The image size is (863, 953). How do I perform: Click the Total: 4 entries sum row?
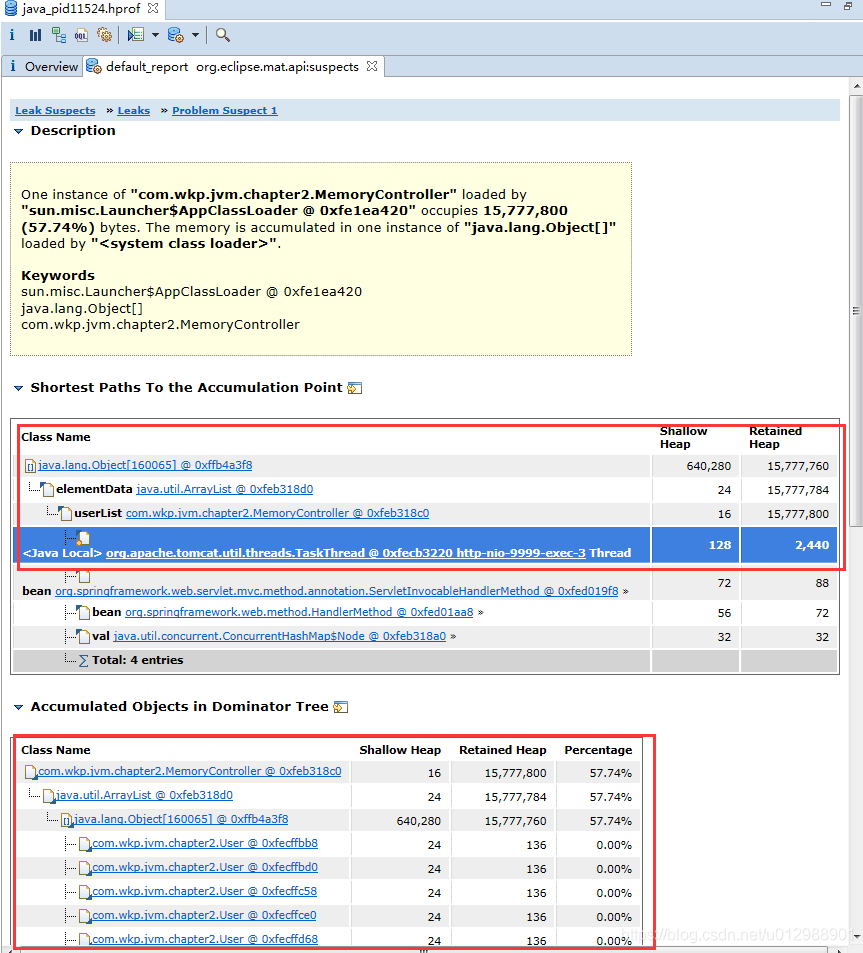[425, 660]
